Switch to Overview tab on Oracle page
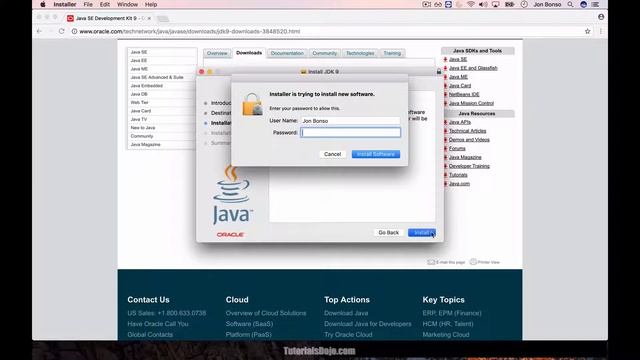 (217, 53)
